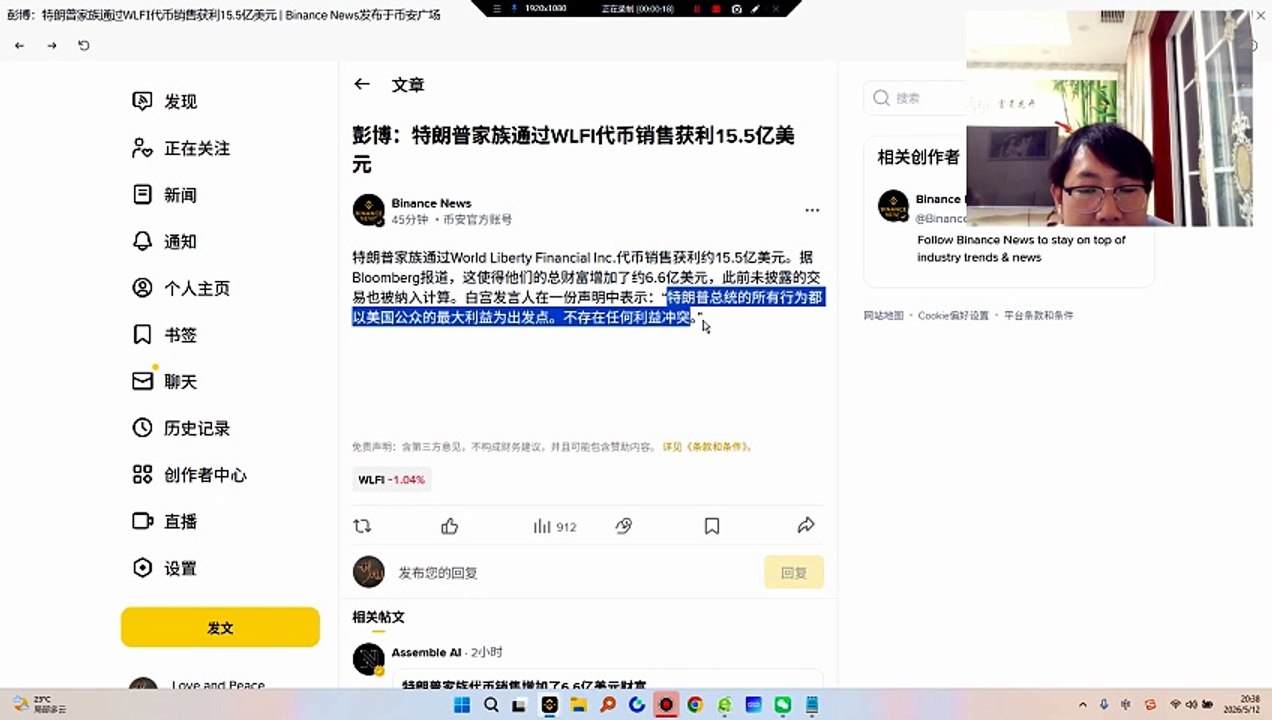Screen dimensions: 1272x720
Task: Like the article with the thumbs-up icon
Action: pos(450,526)
